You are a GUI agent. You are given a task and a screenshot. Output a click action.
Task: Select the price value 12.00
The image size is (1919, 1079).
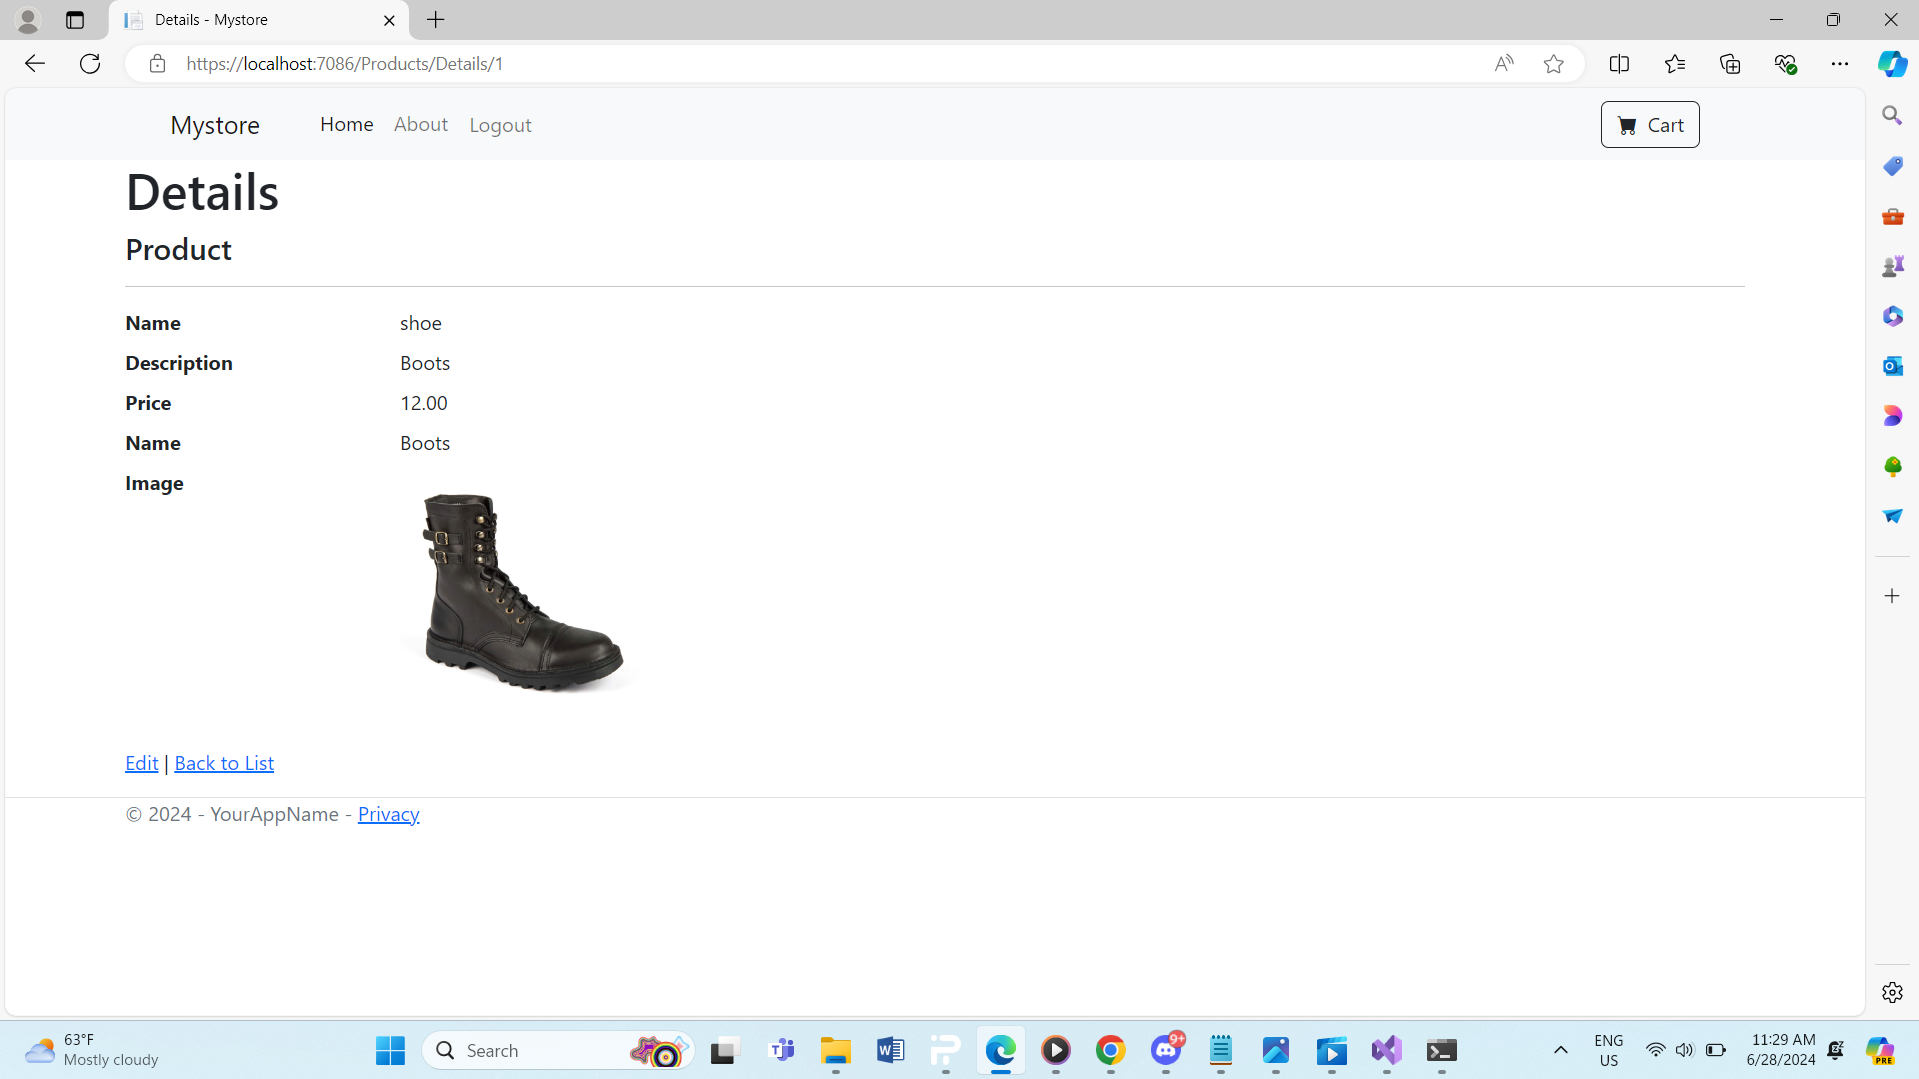pos(424,403)
